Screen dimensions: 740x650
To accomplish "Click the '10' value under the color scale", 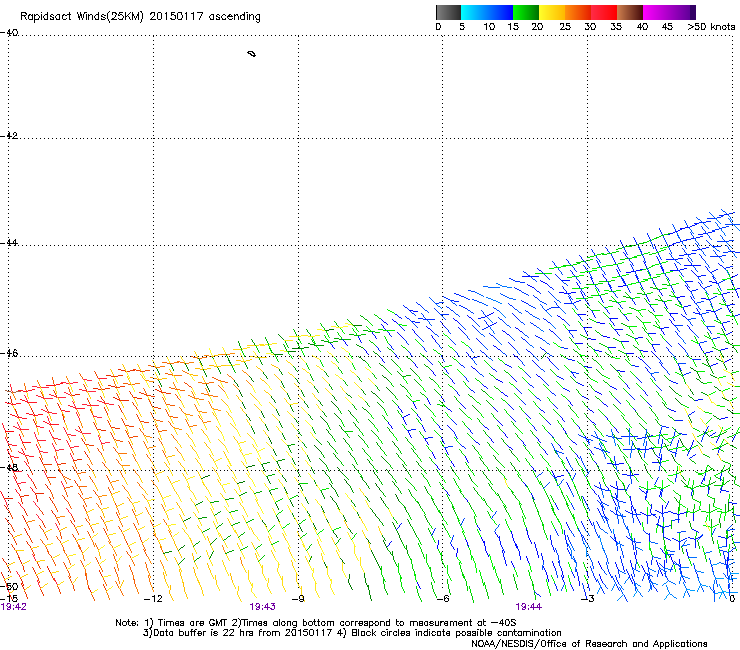I will coord(489,27).
